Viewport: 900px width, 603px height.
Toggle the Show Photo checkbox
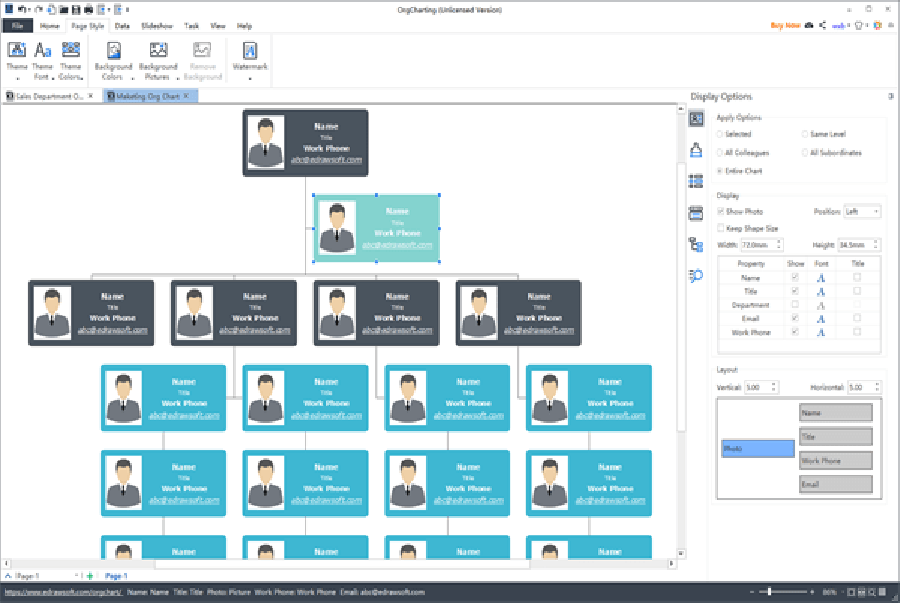[x=721, y=212]
